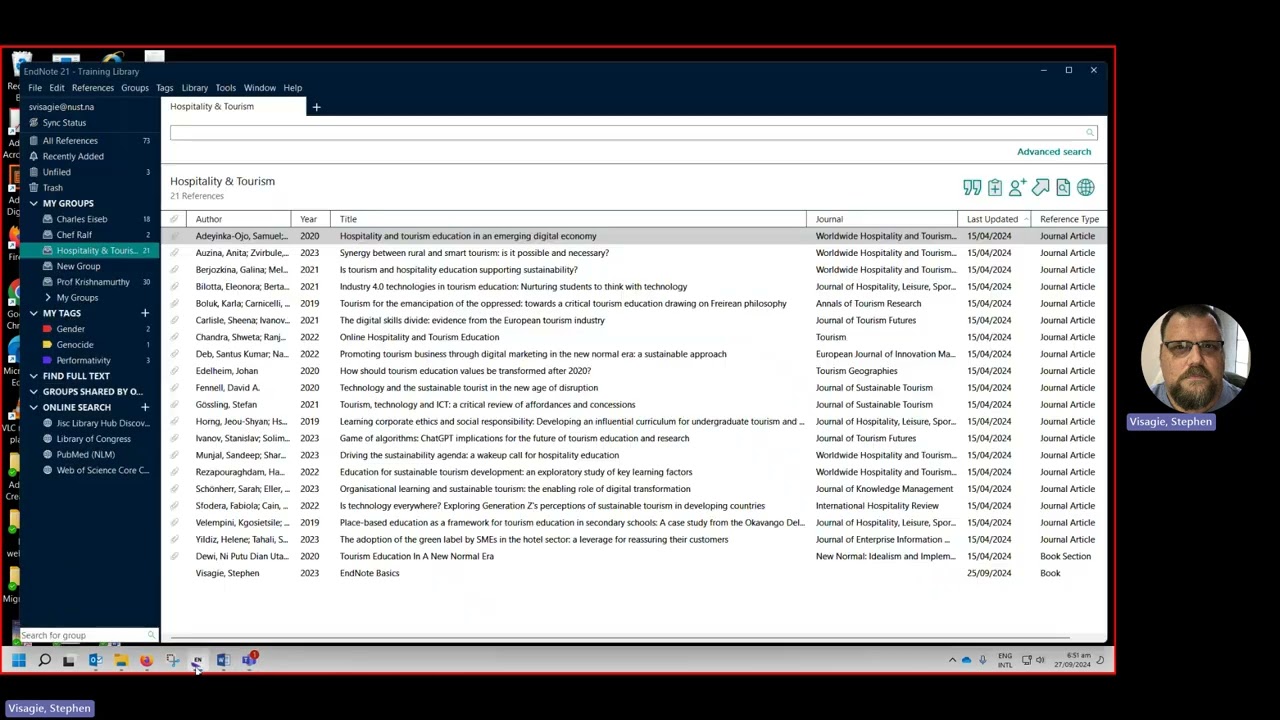
Task: Add a new tag with MY TAGS plus
Action: (145, 314)
